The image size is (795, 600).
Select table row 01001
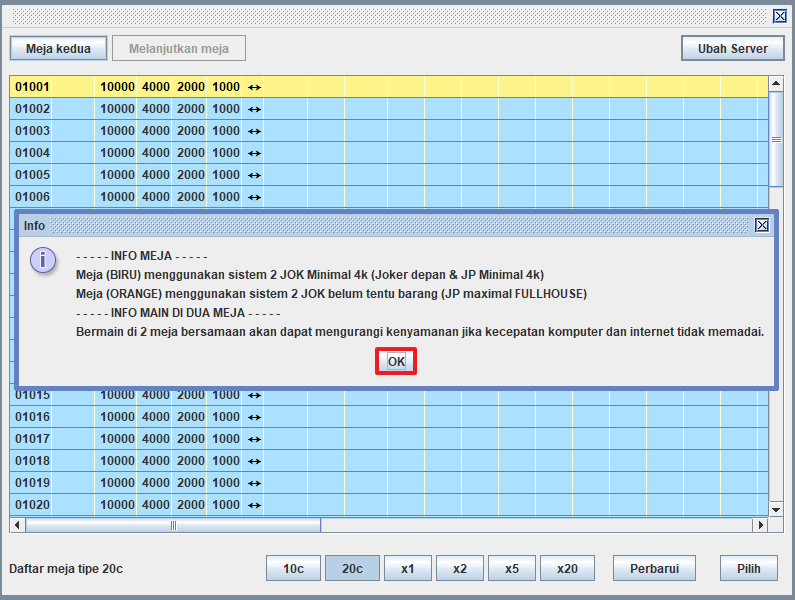[389, 87]
